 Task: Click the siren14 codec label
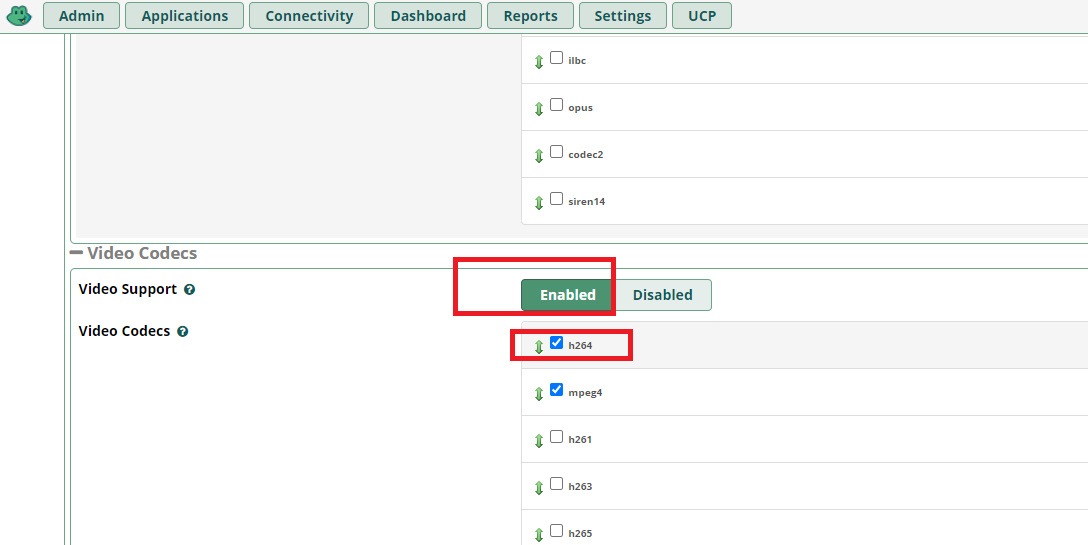pyautogui.click(x=586, y=202)
